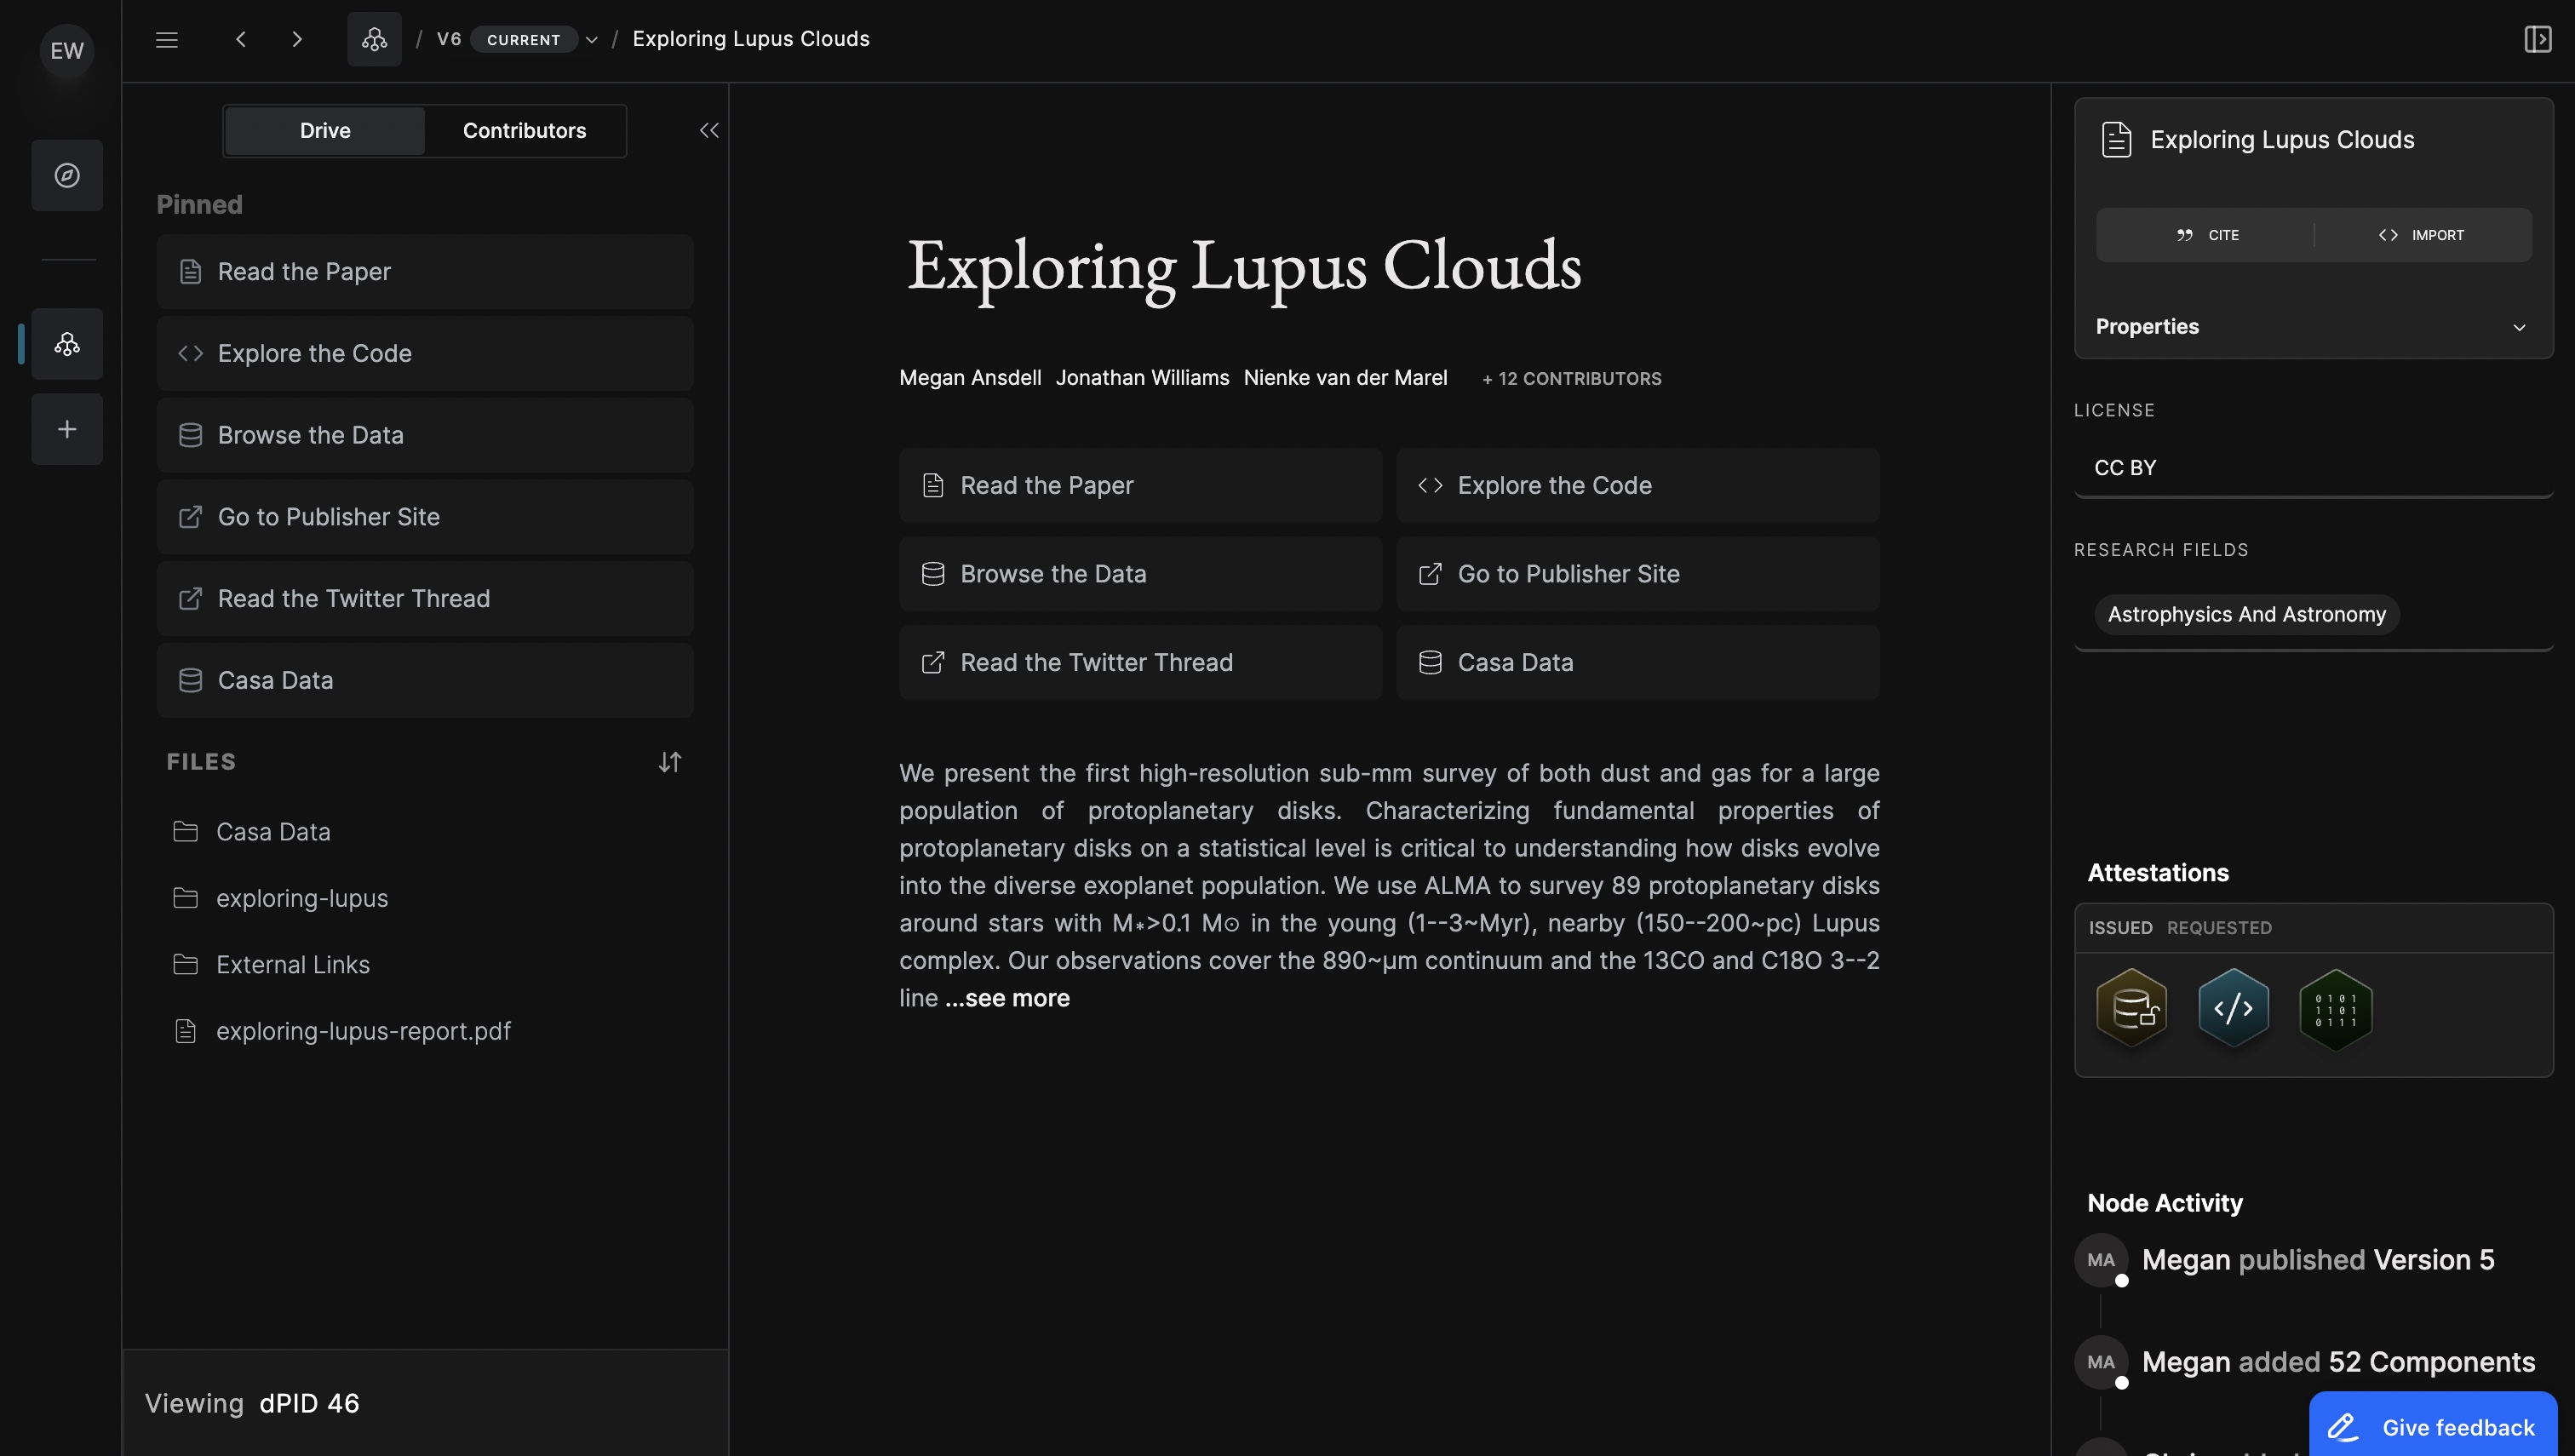Select Issued attestations filter

2120,928
